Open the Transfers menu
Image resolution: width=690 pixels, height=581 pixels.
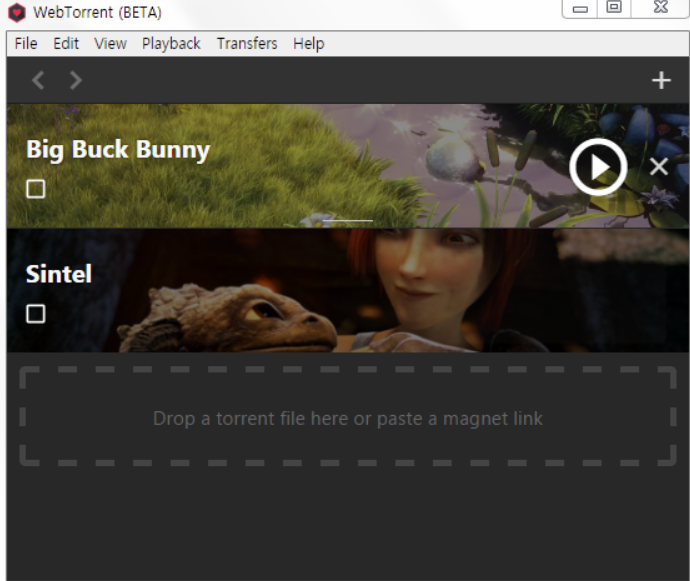click(247, 44)
